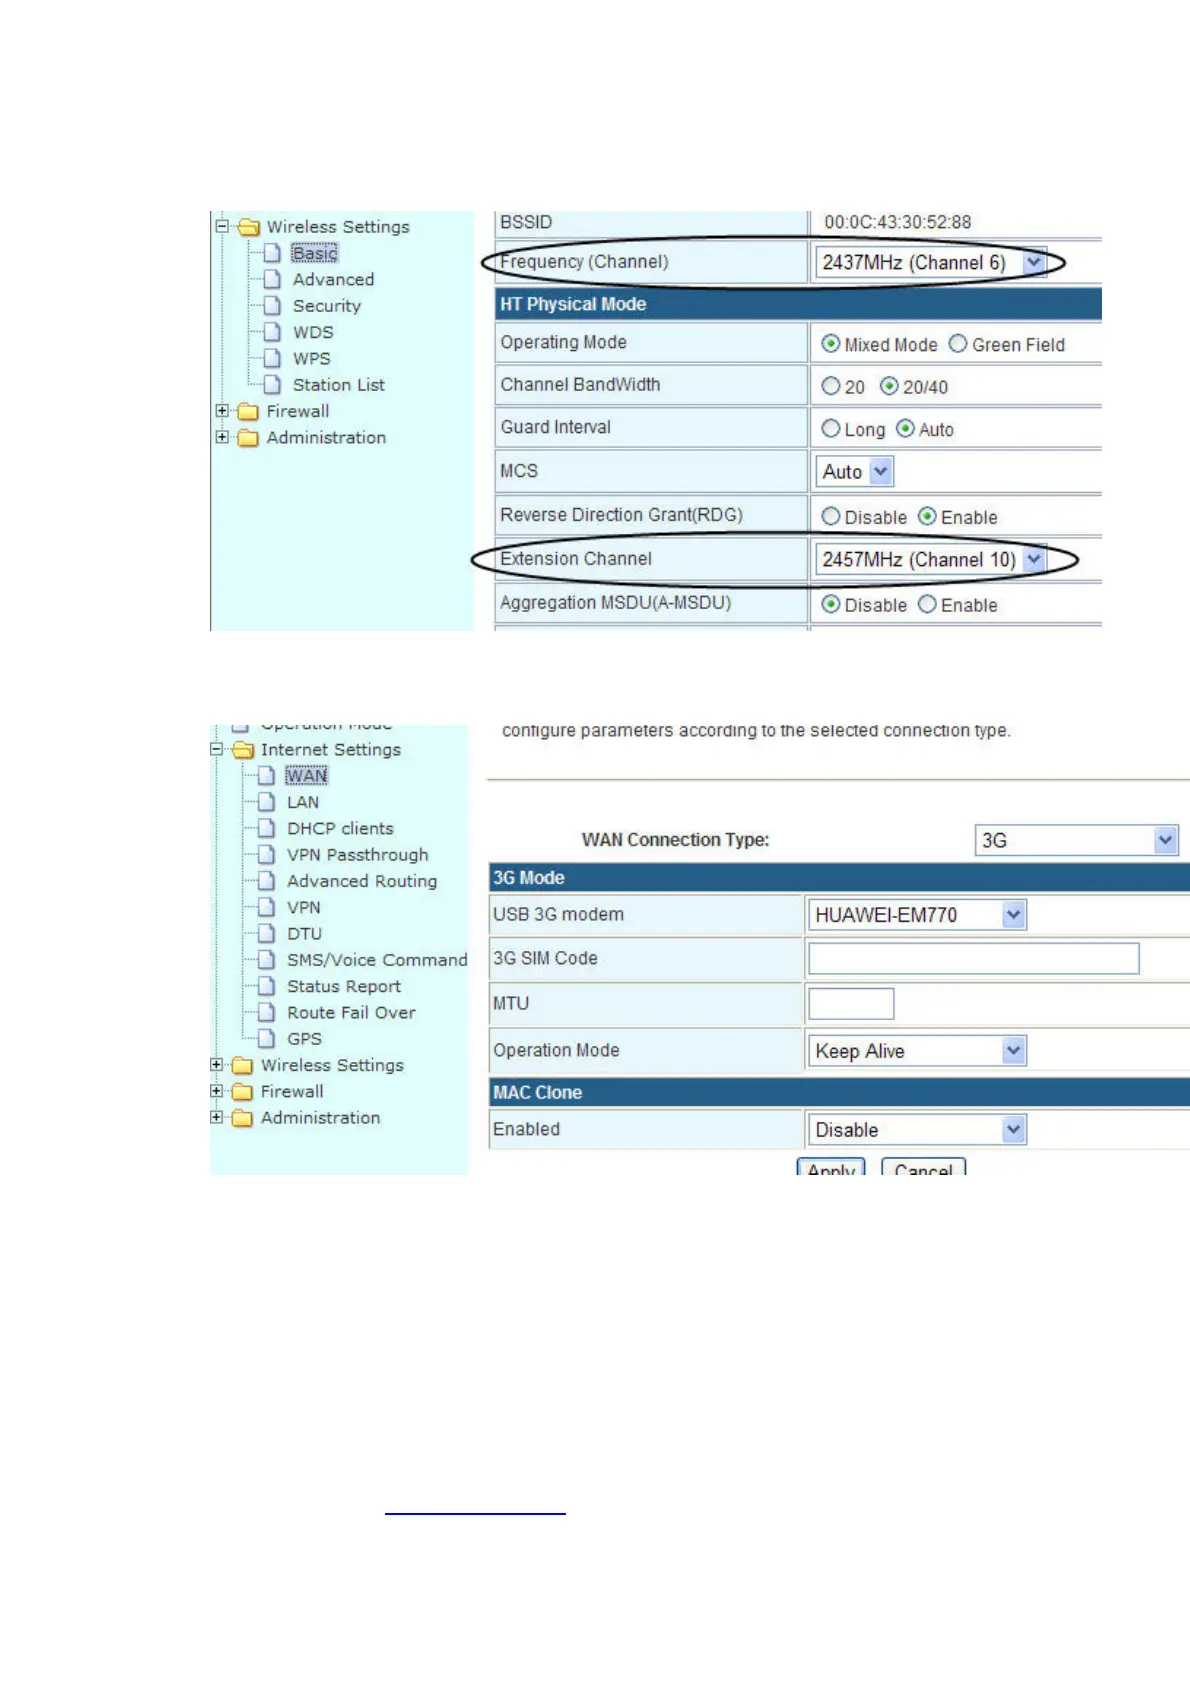Image resolution: width=1190 pixels, height=1684 pixels.
Task: Click the page icon beside Station List
Action: (272, 384)
